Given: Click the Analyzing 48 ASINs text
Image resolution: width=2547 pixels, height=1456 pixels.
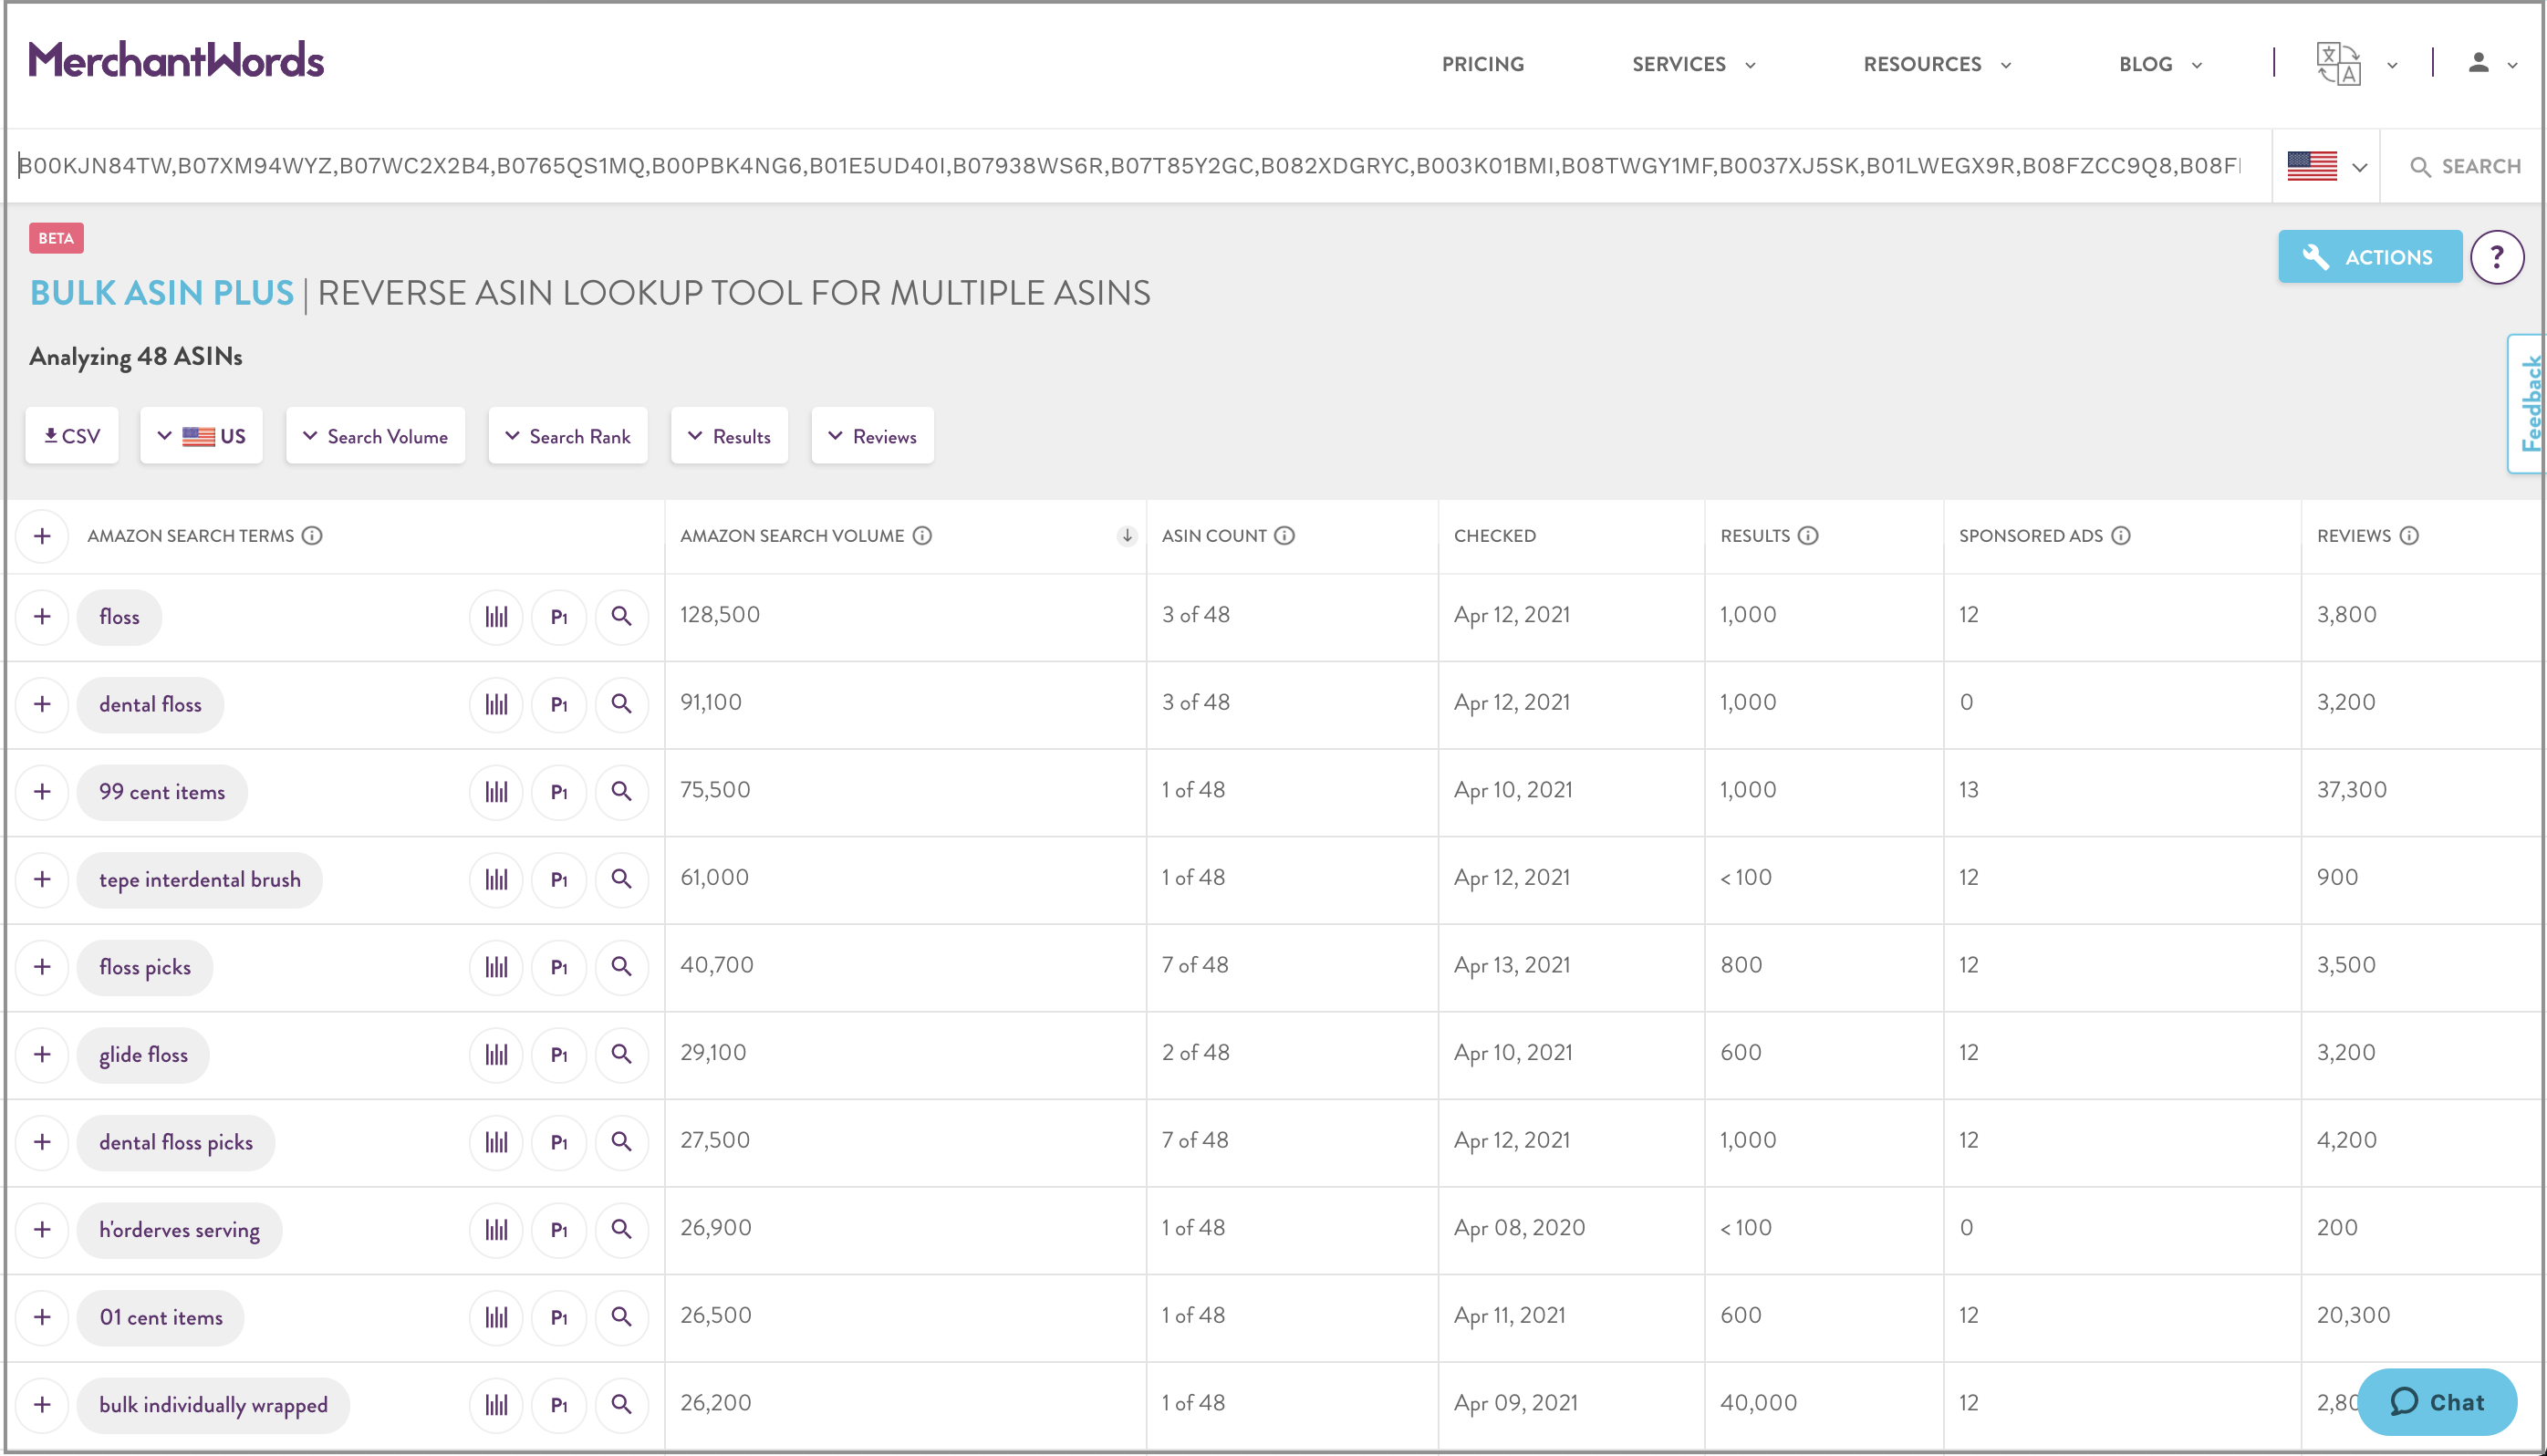Looking at the screenshot, I should pos(136,357).
